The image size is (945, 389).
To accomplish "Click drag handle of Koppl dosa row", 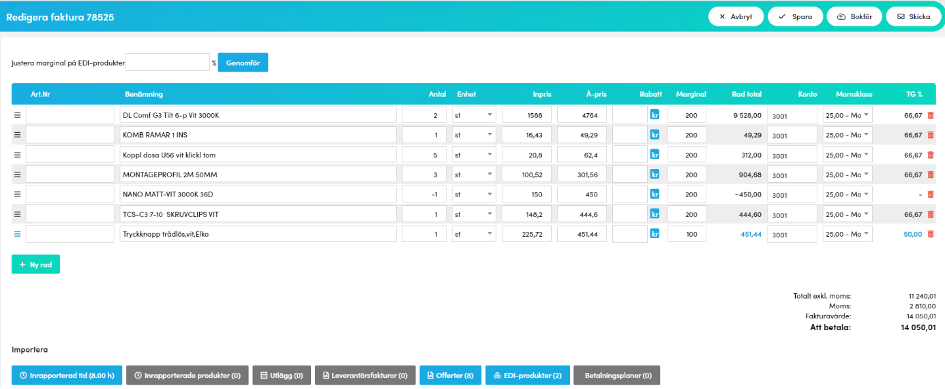I will coord(17,154).
